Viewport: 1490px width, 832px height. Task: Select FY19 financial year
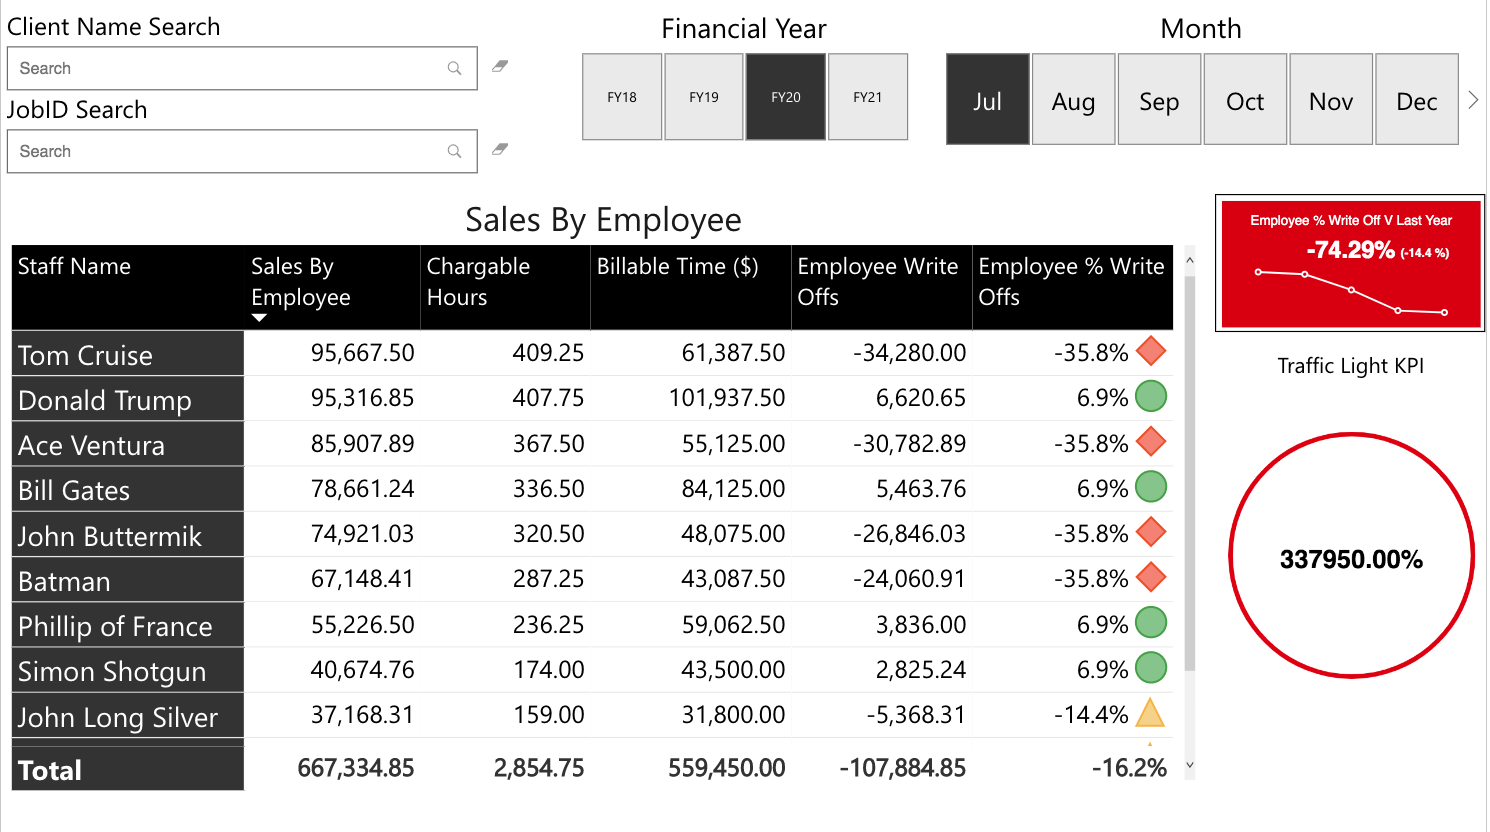point(704,97)
